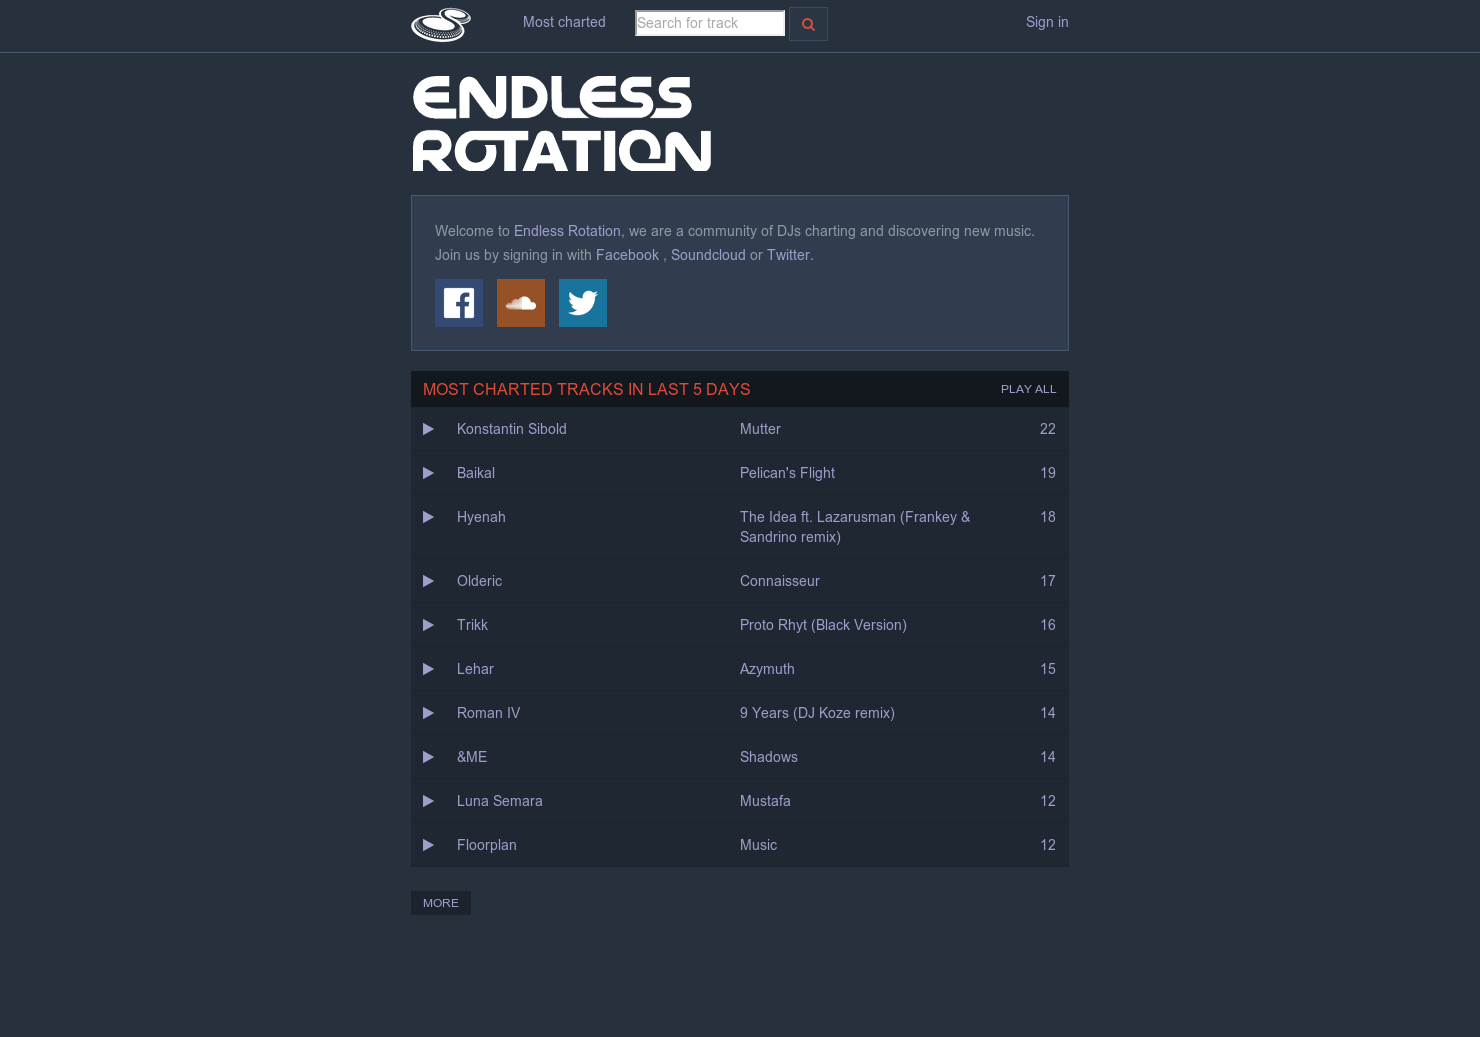
Task: Click the turntable logo icon
Action: [440, 24]
